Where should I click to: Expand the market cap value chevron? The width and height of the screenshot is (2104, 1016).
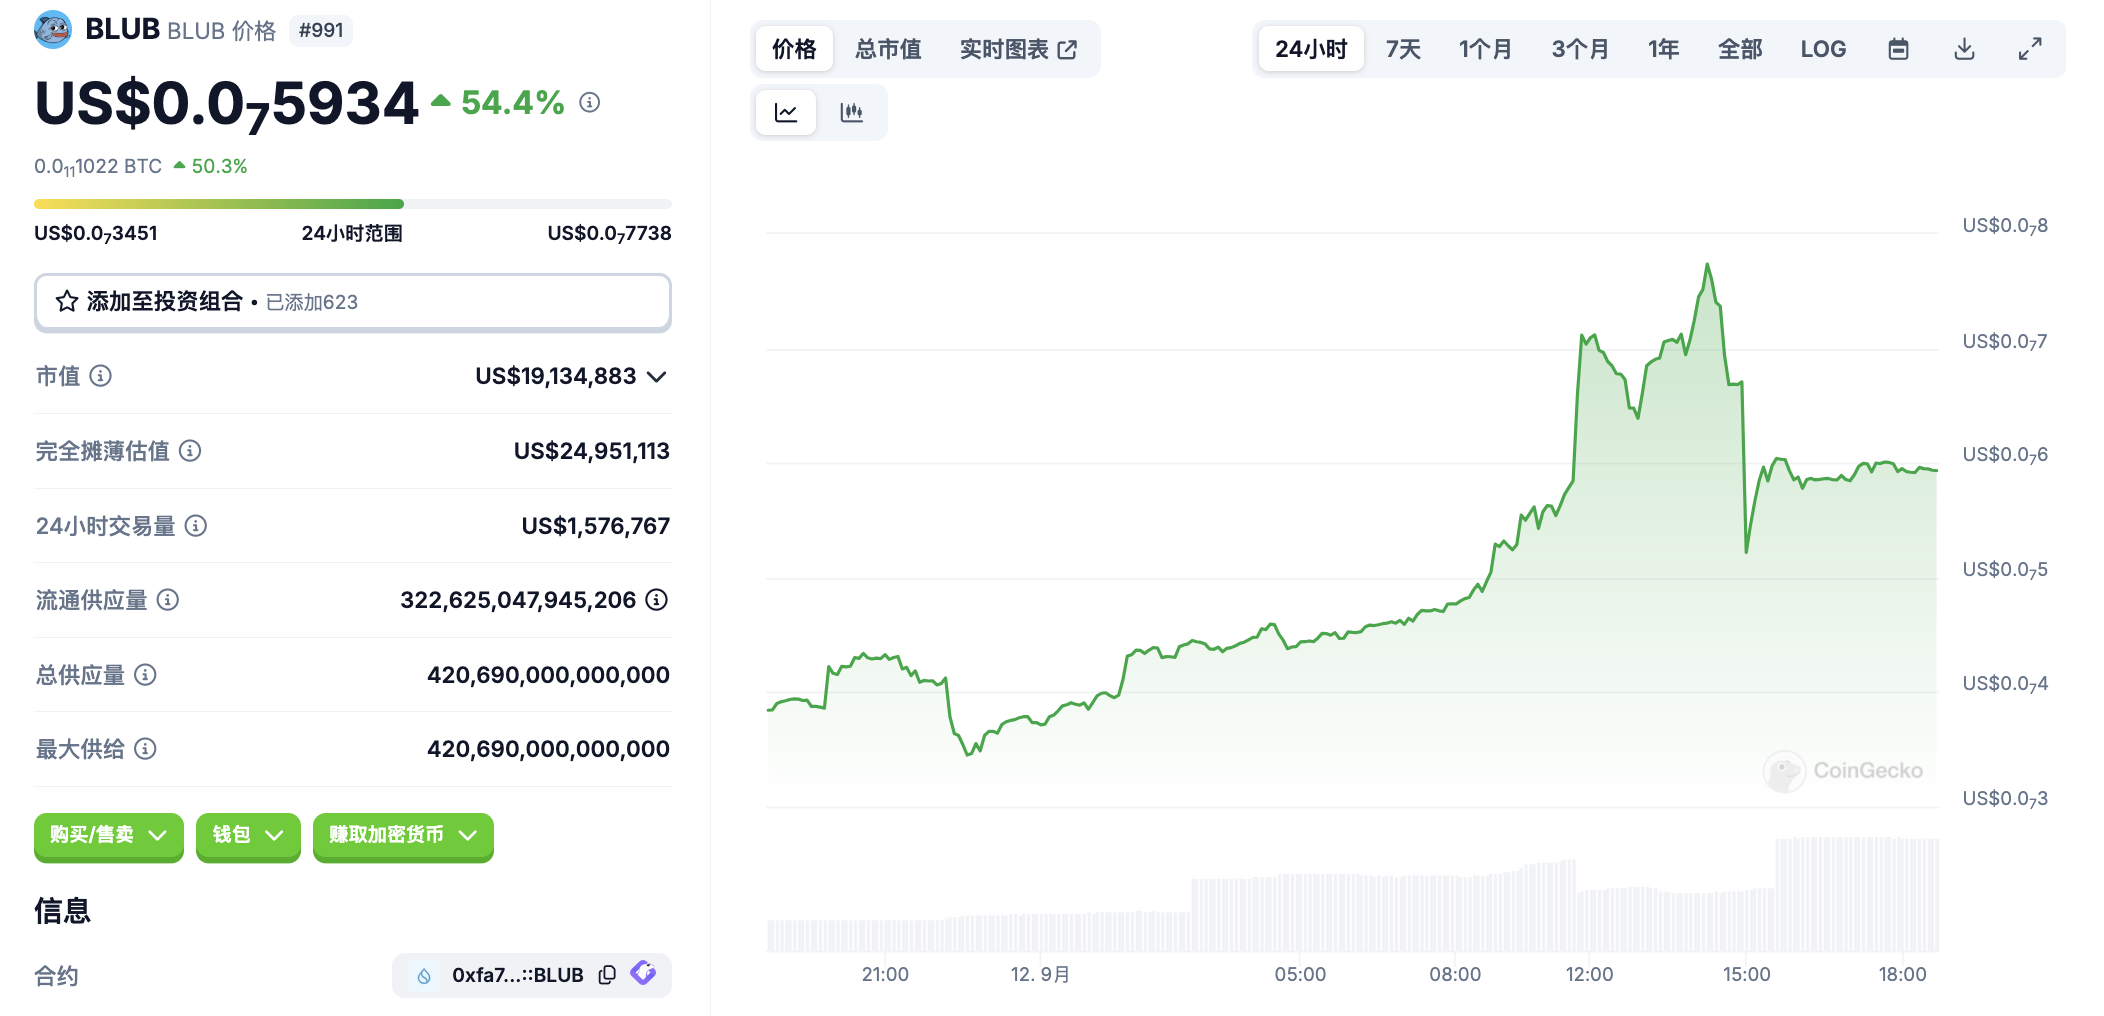[657, 377]
